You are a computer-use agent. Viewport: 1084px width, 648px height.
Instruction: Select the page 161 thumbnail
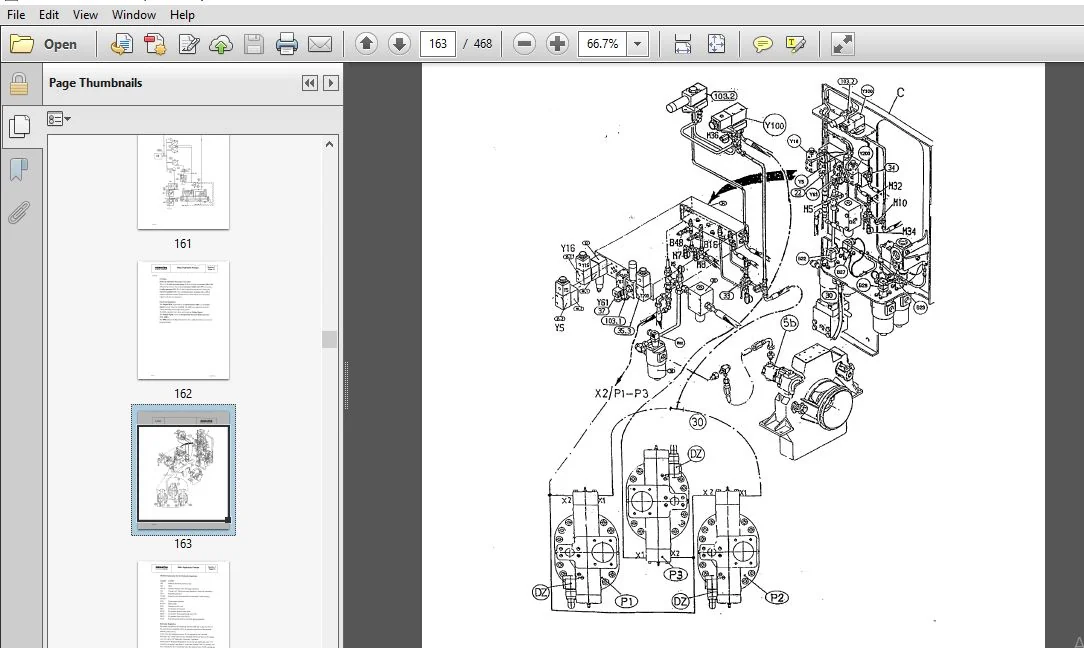[183, 182]
